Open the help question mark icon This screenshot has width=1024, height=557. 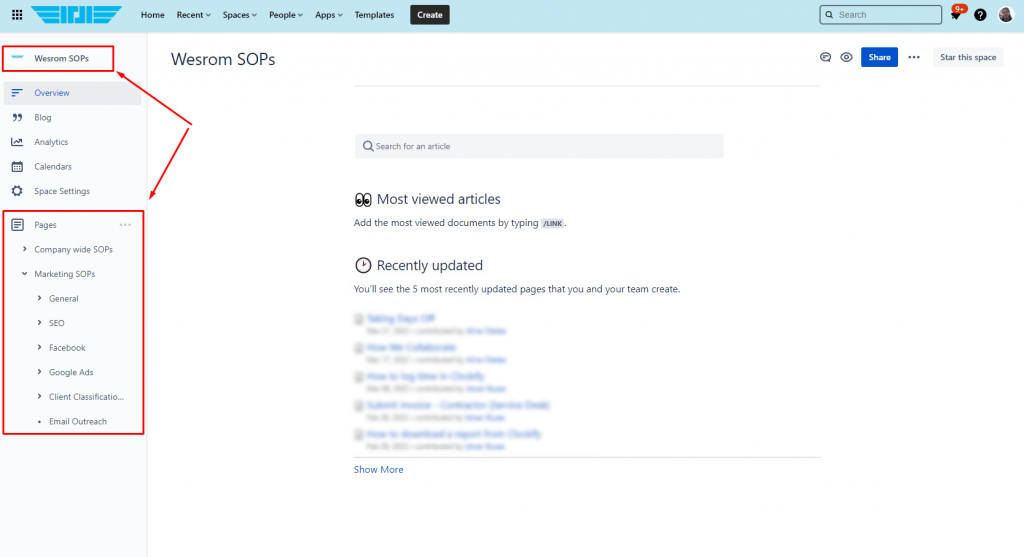(x=980, y=15)
